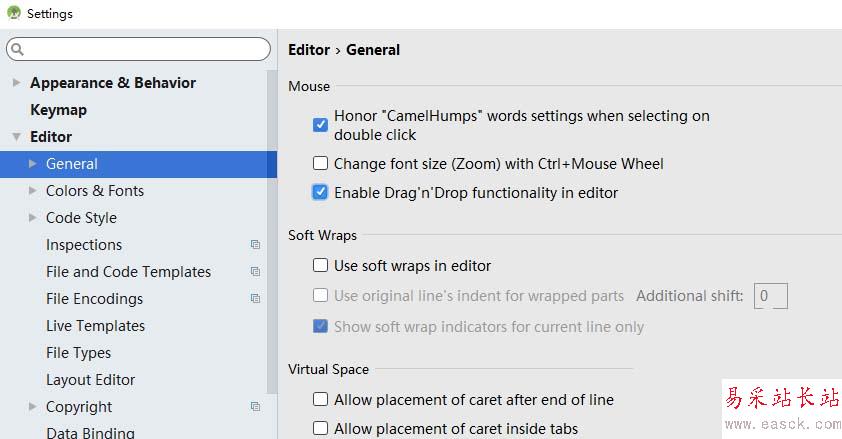The height and width of the screenshot is (439, 842).
Task: Expand the Code Style node
Action: (x=33, y=218)
